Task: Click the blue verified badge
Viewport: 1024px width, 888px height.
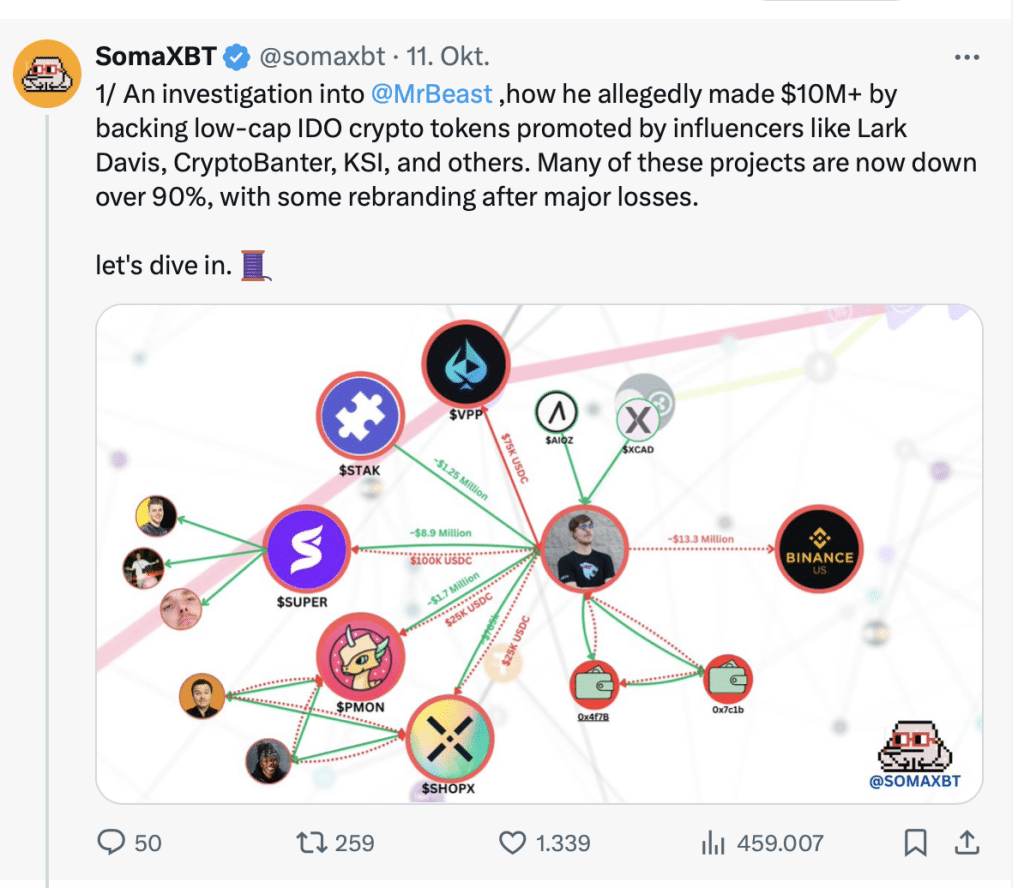Action: [x=236, y=58]
